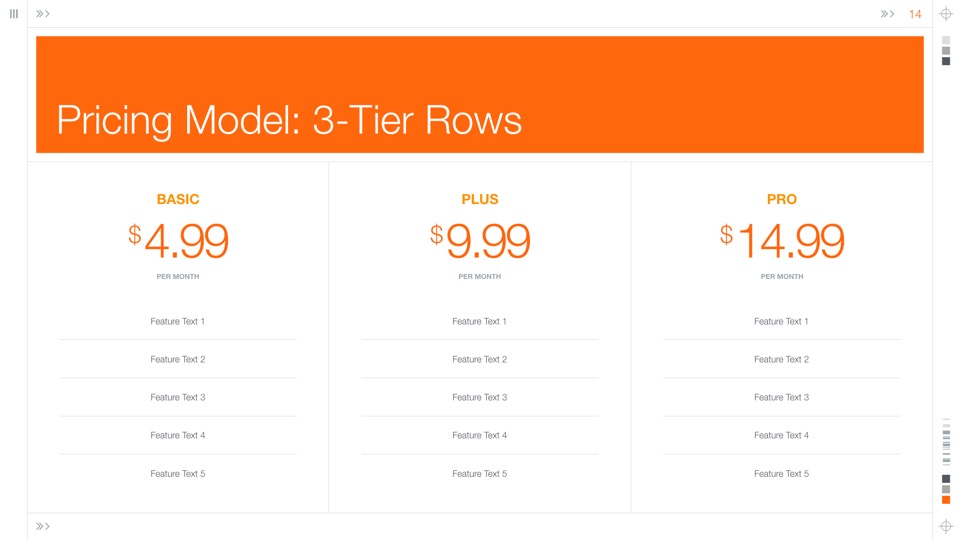The image size is (960, 540).
Task: Click the three vertical bars icon top-left
Action: (x=14, y=14)
